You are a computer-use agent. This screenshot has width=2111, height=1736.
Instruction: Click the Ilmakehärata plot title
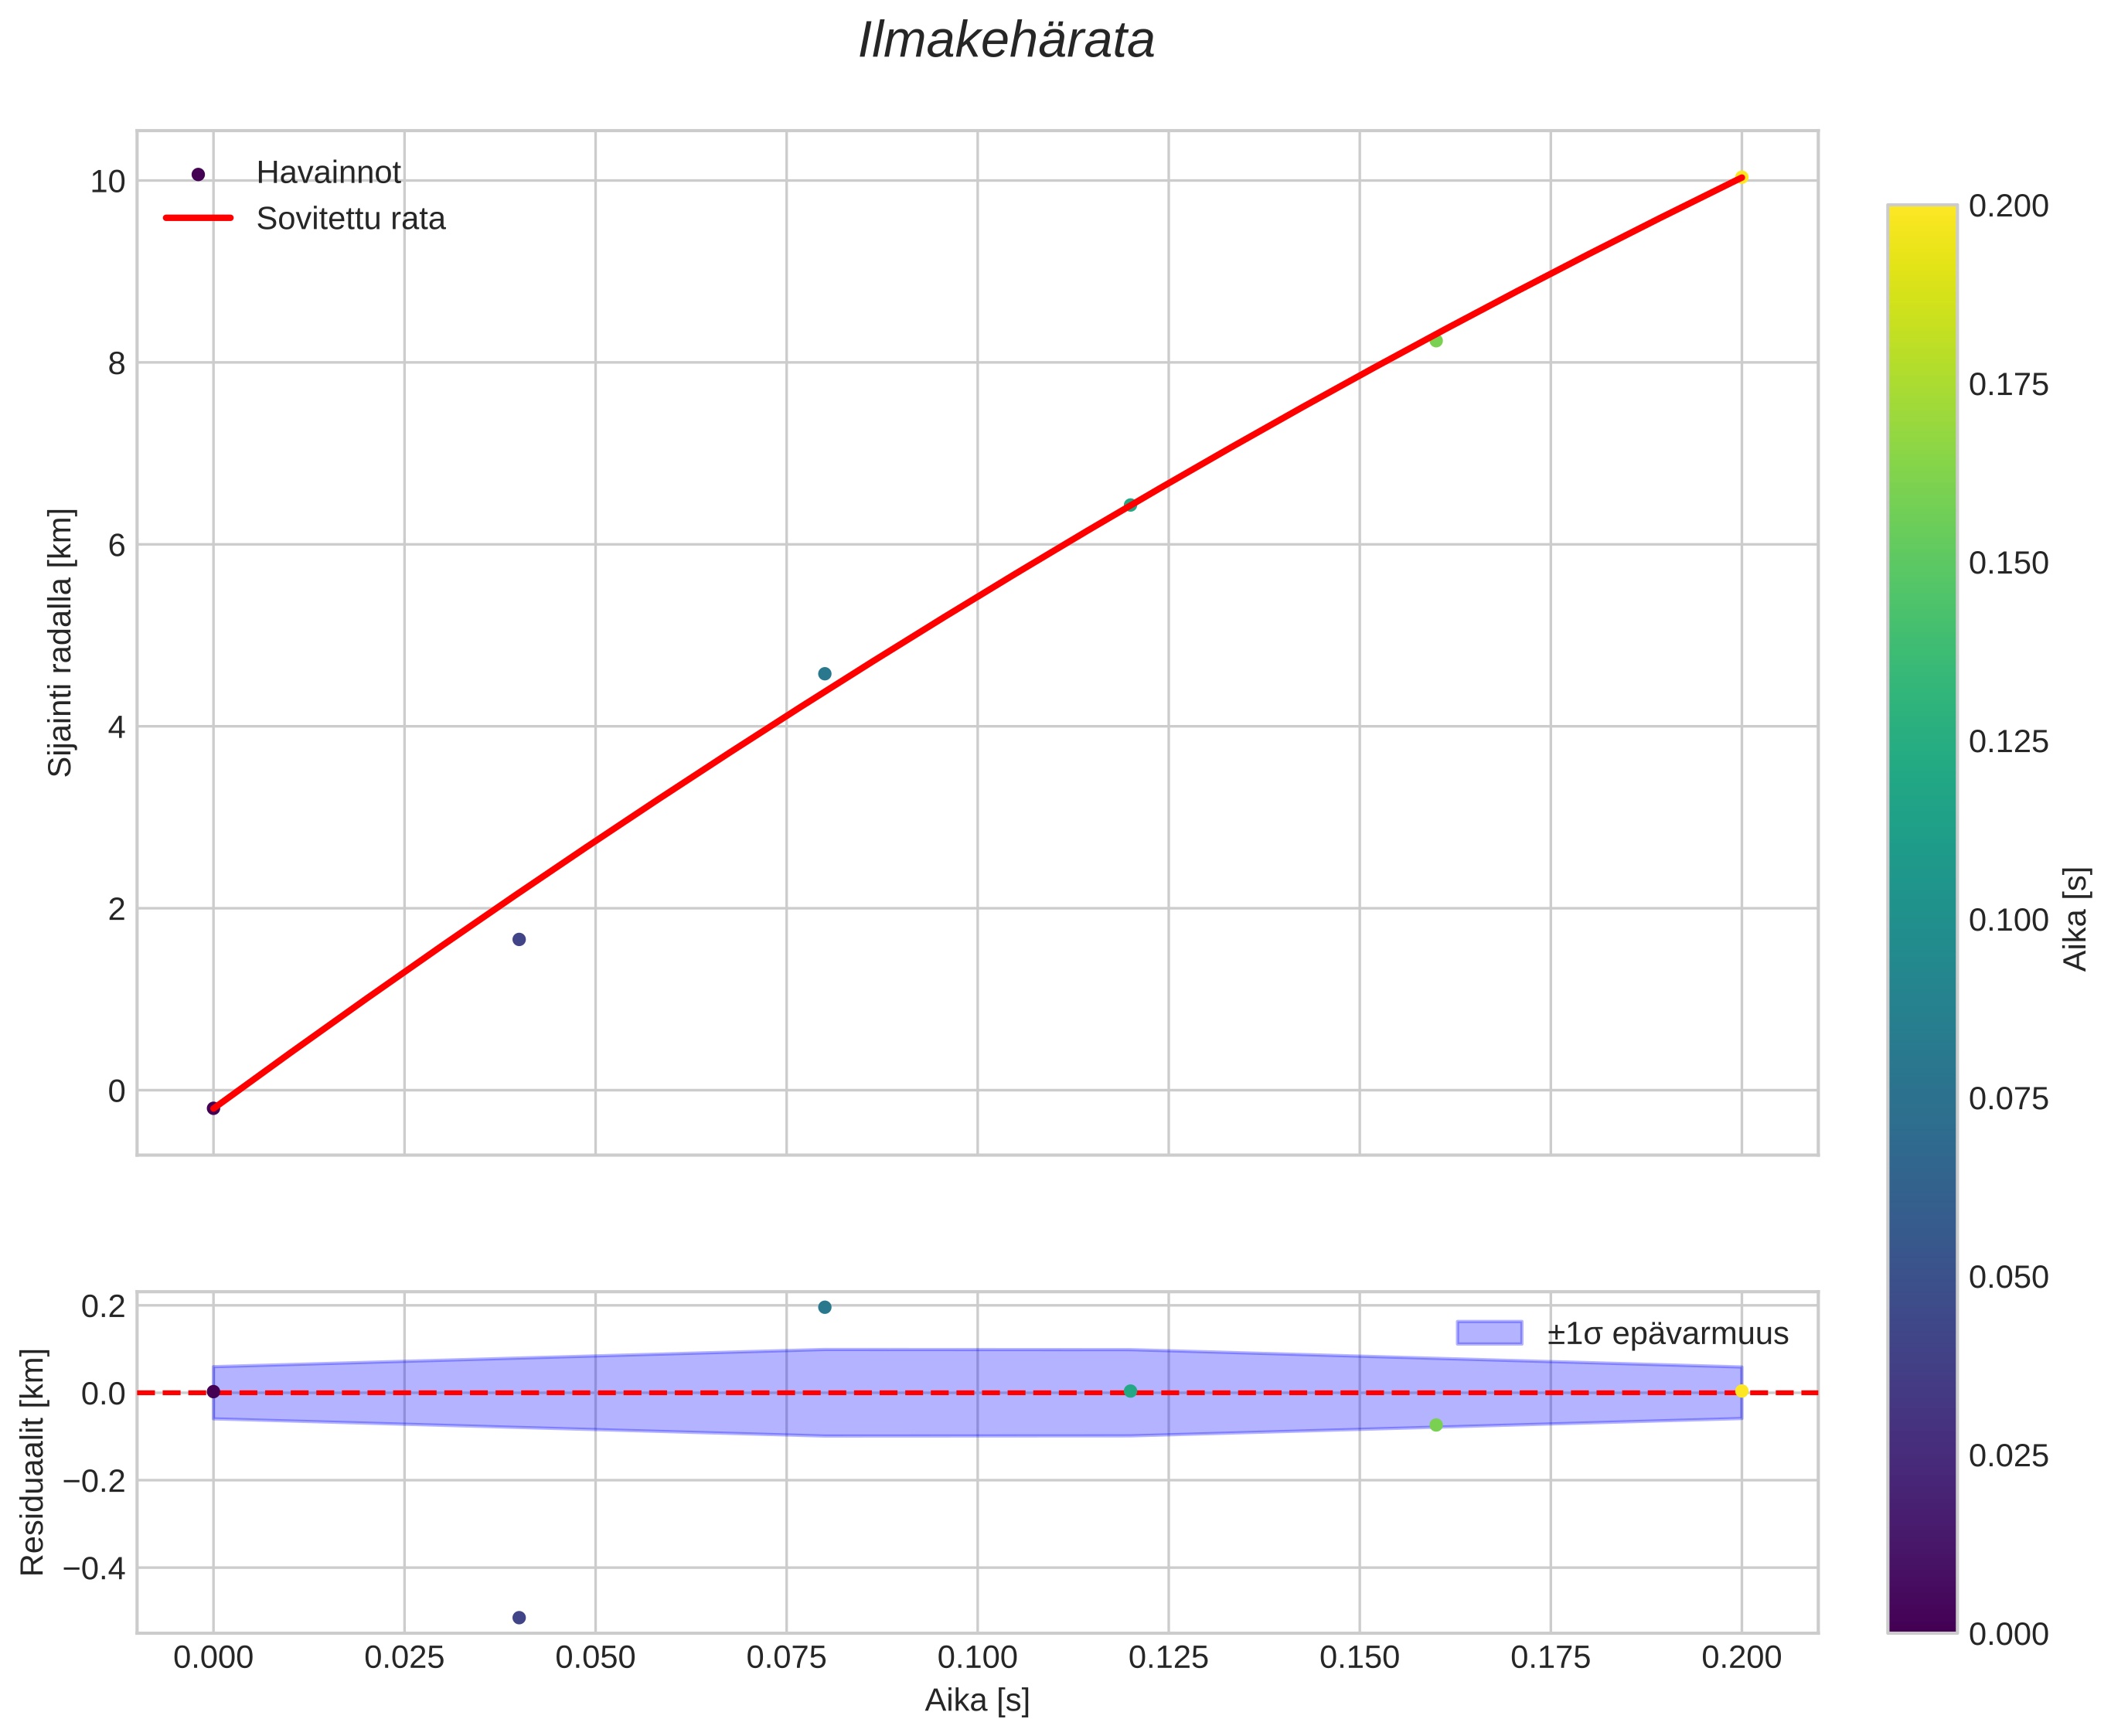(1006, 42)
